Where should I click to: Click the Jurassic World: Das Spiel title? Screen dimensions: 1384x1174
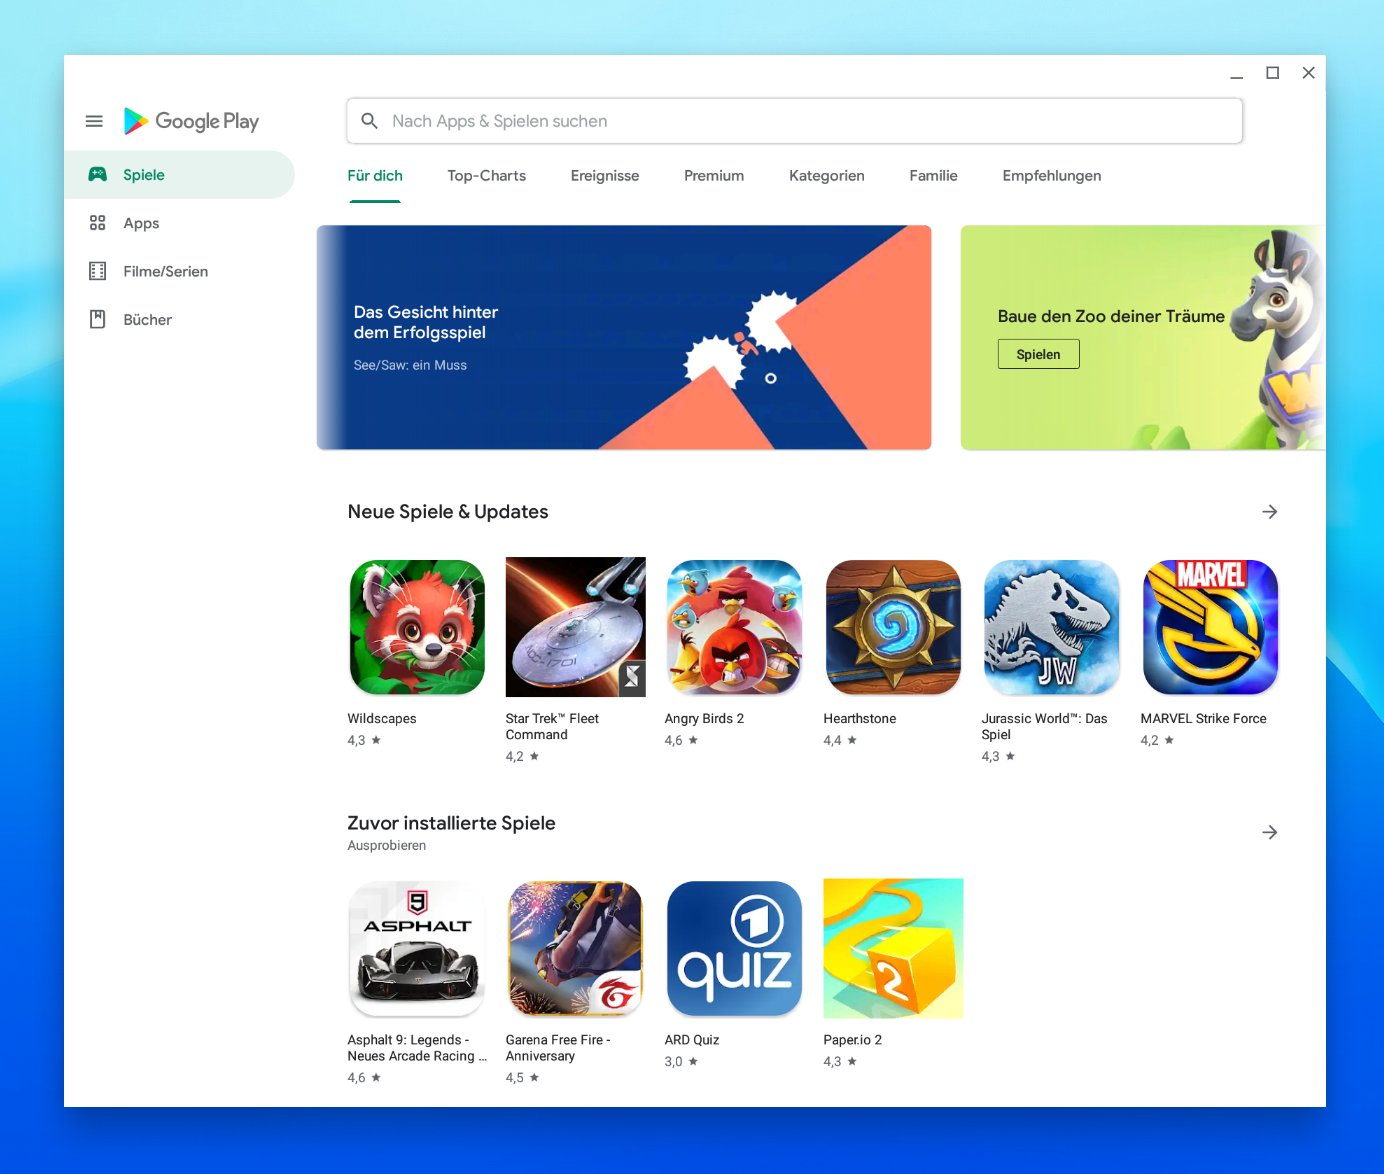[x=1045, y=727]
